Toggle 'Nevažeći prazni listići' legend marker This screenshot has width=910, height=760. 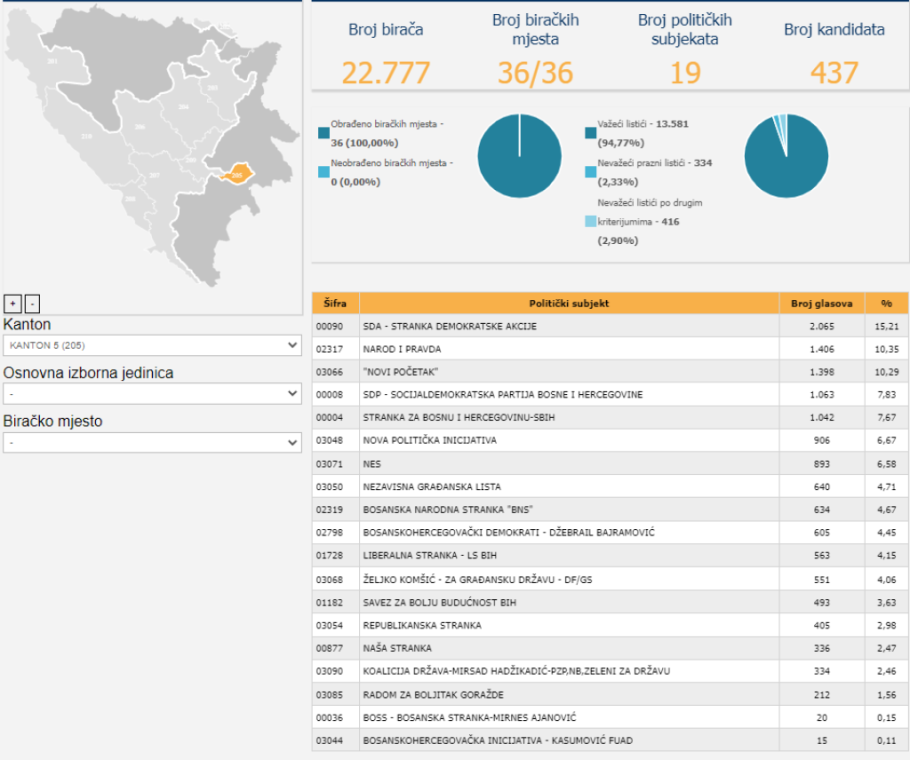click(590, 171)
